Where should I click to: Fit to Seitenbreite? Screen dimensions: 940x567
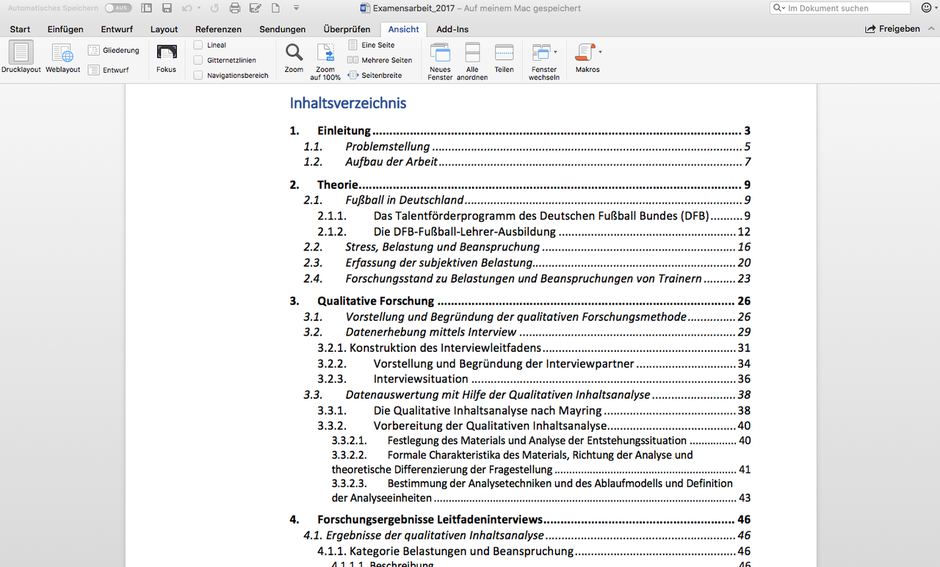click(375, 75)
